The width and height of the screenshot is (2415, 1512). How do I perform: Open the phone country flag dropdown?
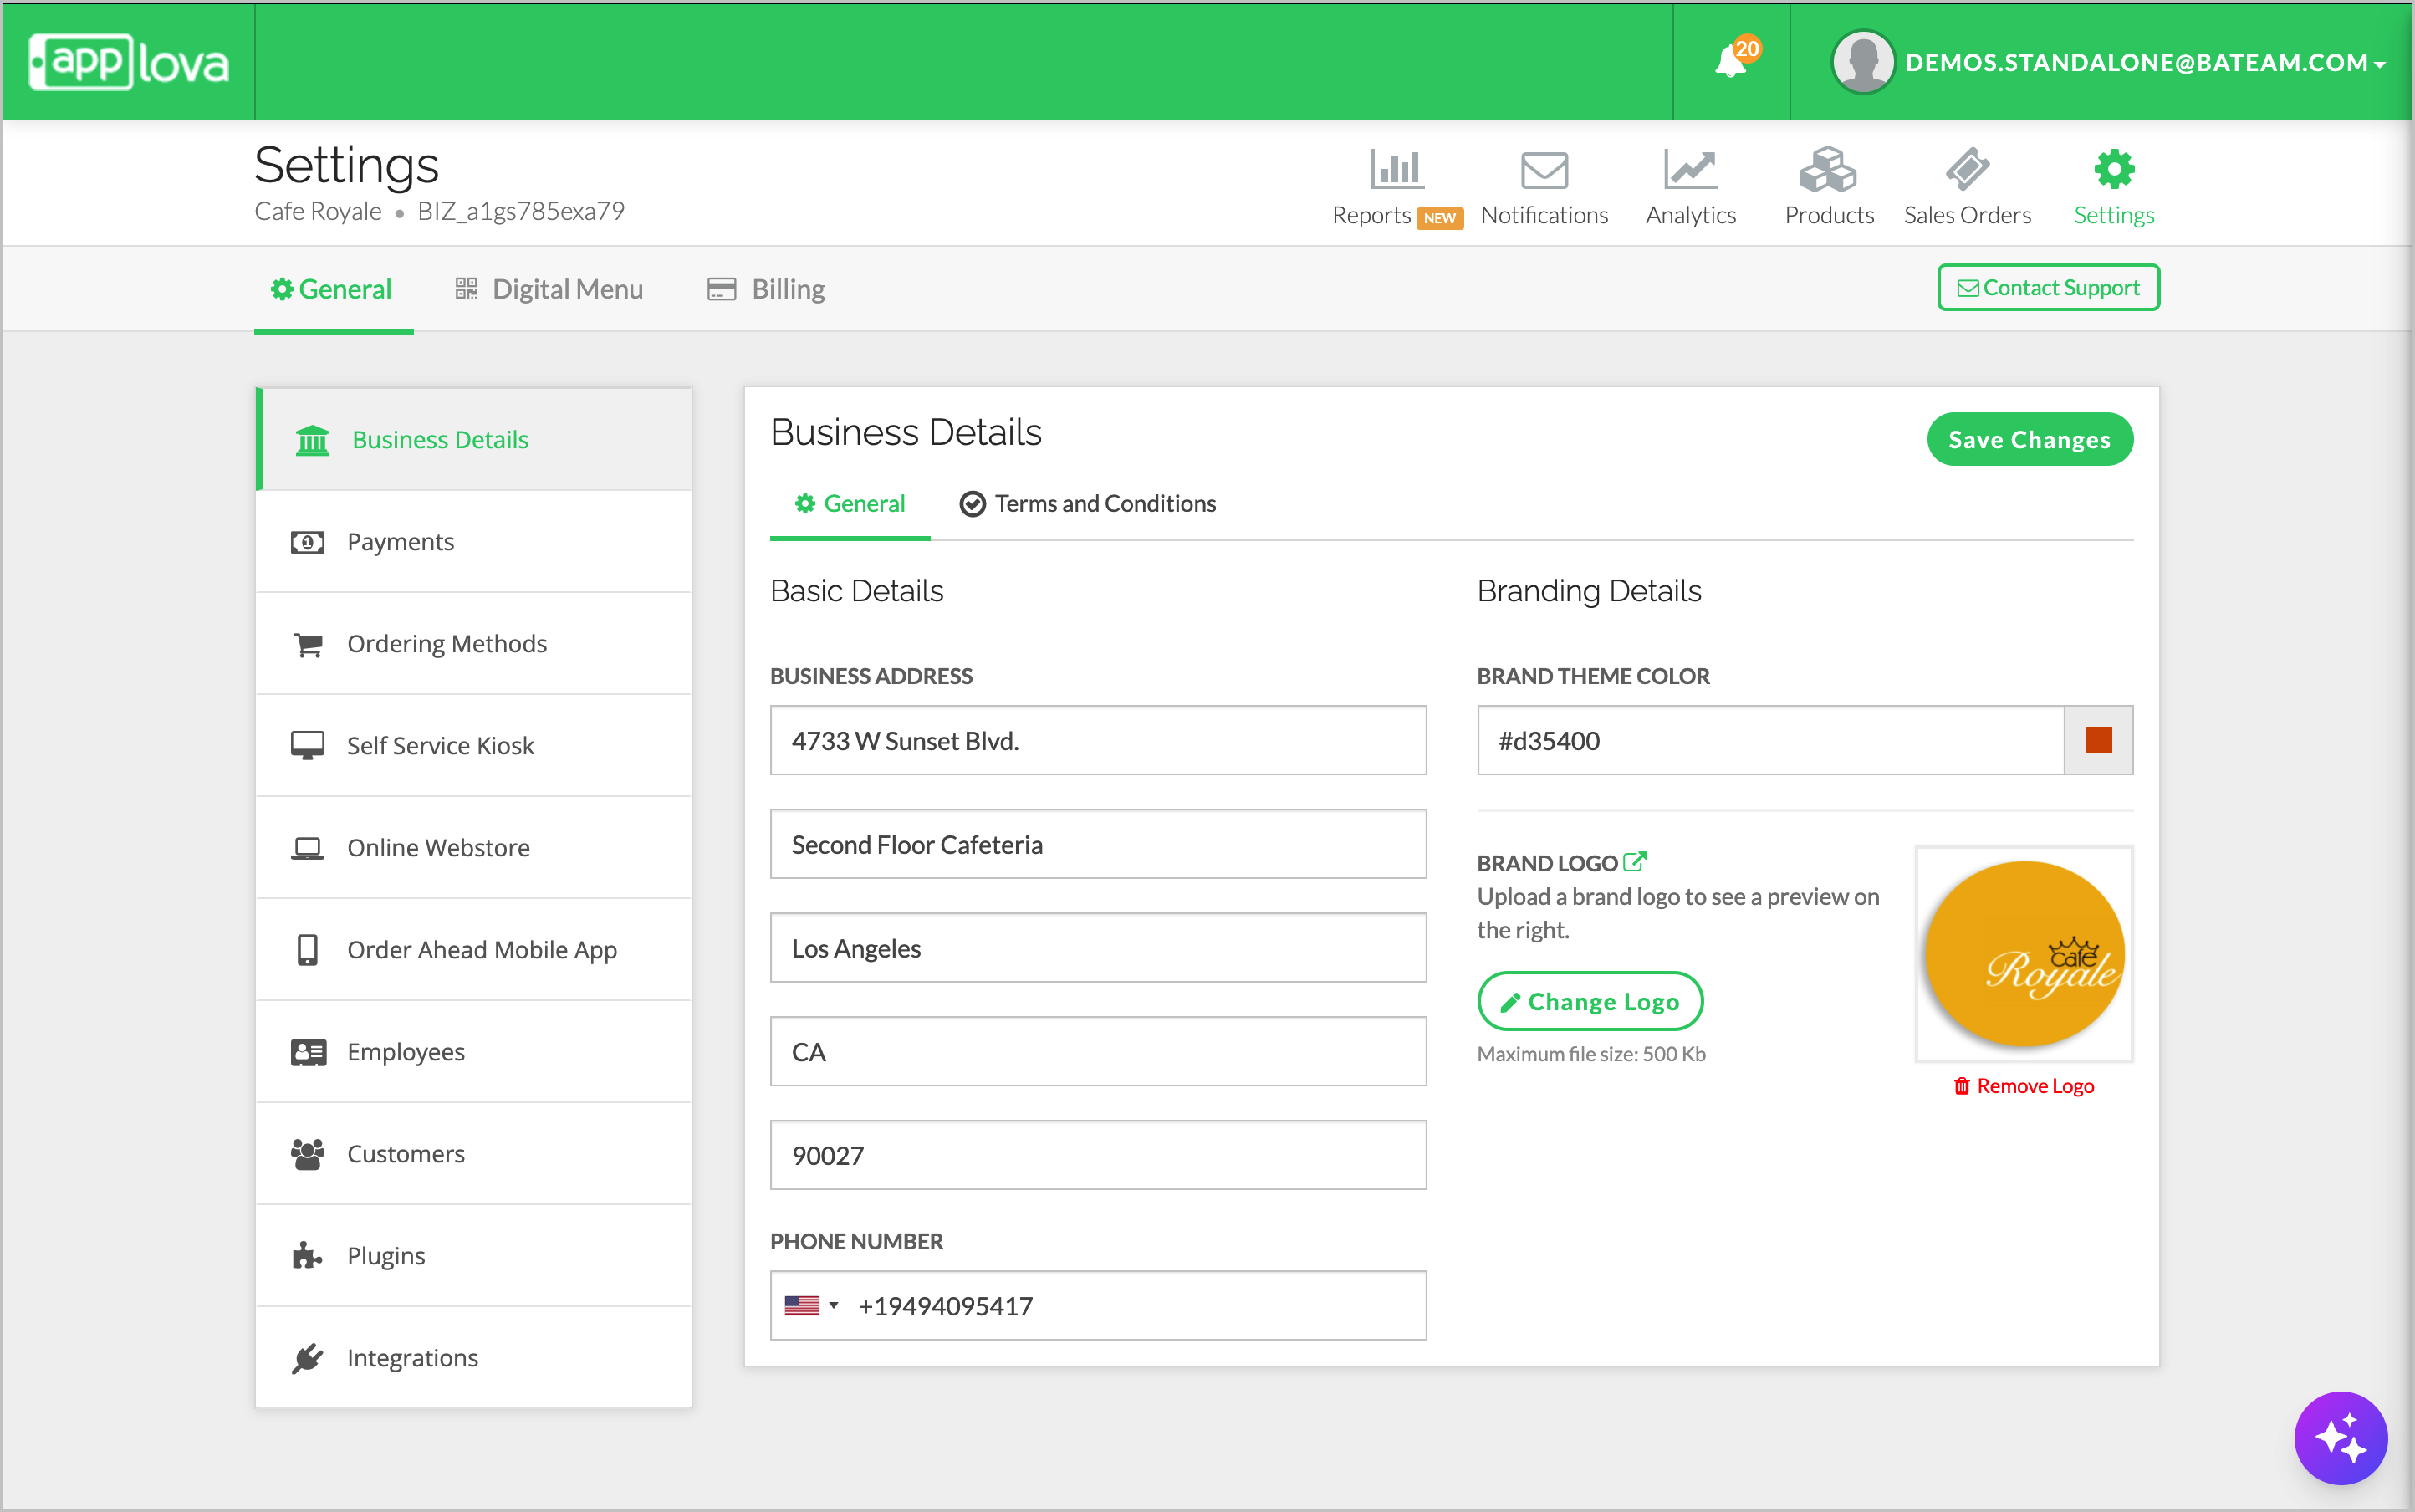click(x=811, y=1305)
